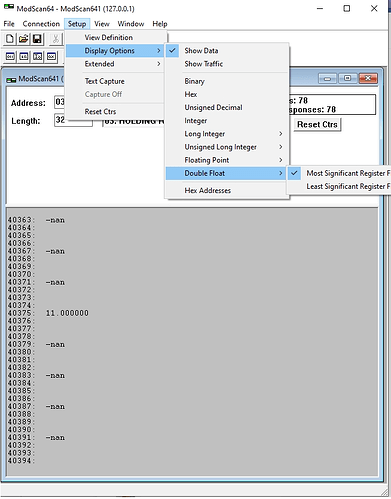The height and width of the screenshot is (499, 391).
Task: Click the -nan value at 40387
Action: 55,407
